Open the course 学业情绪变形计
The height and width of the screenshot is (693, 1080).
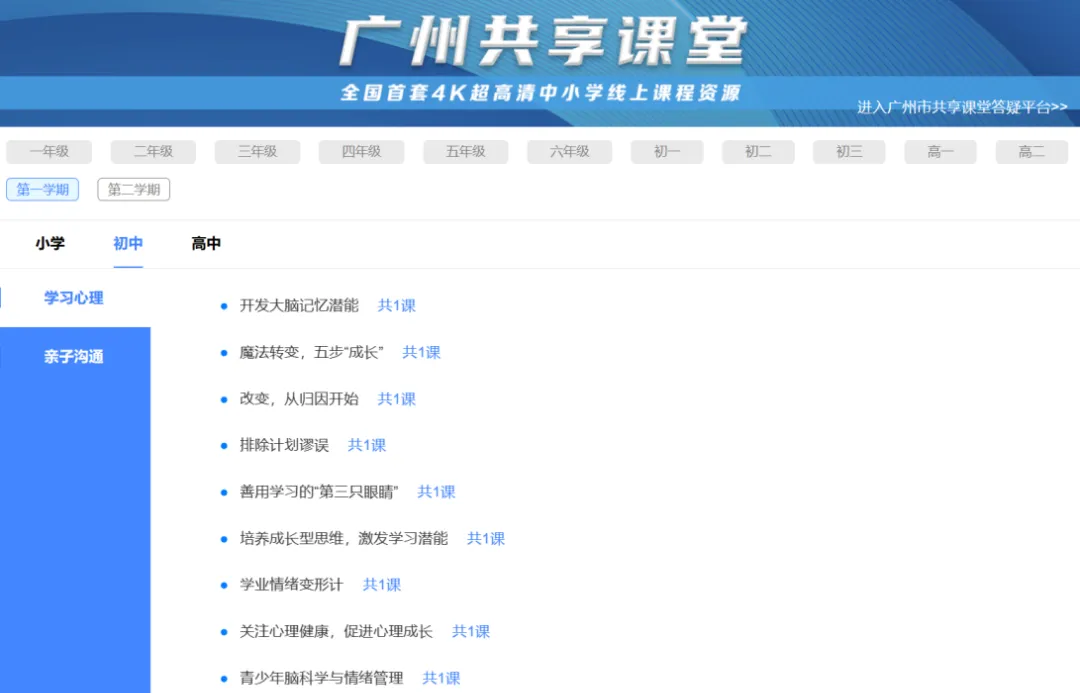coord(291,585)
